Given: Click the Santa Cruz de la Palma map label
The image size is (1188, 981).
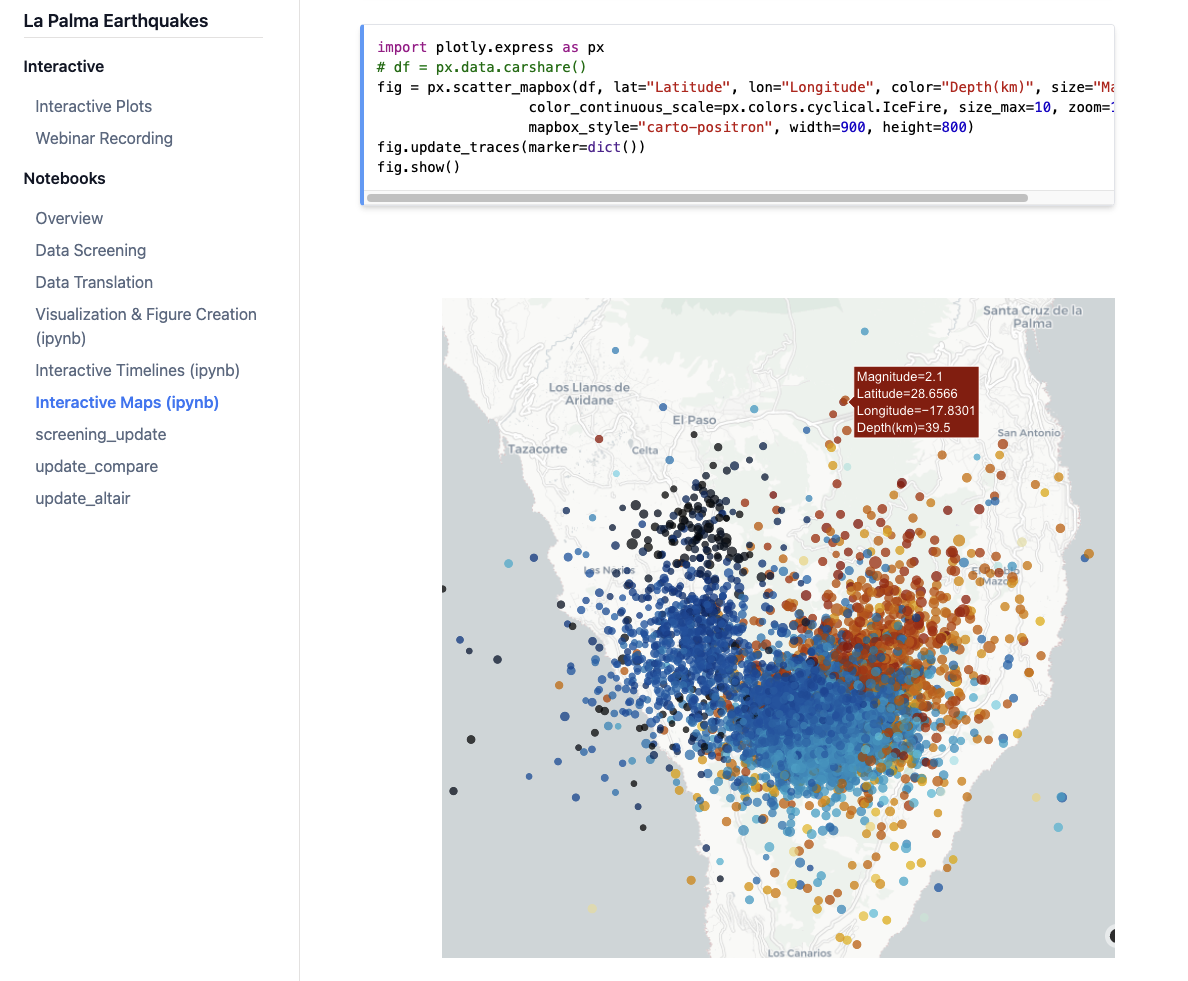Looking at the screenshot, I should [x=1032, y=316].
